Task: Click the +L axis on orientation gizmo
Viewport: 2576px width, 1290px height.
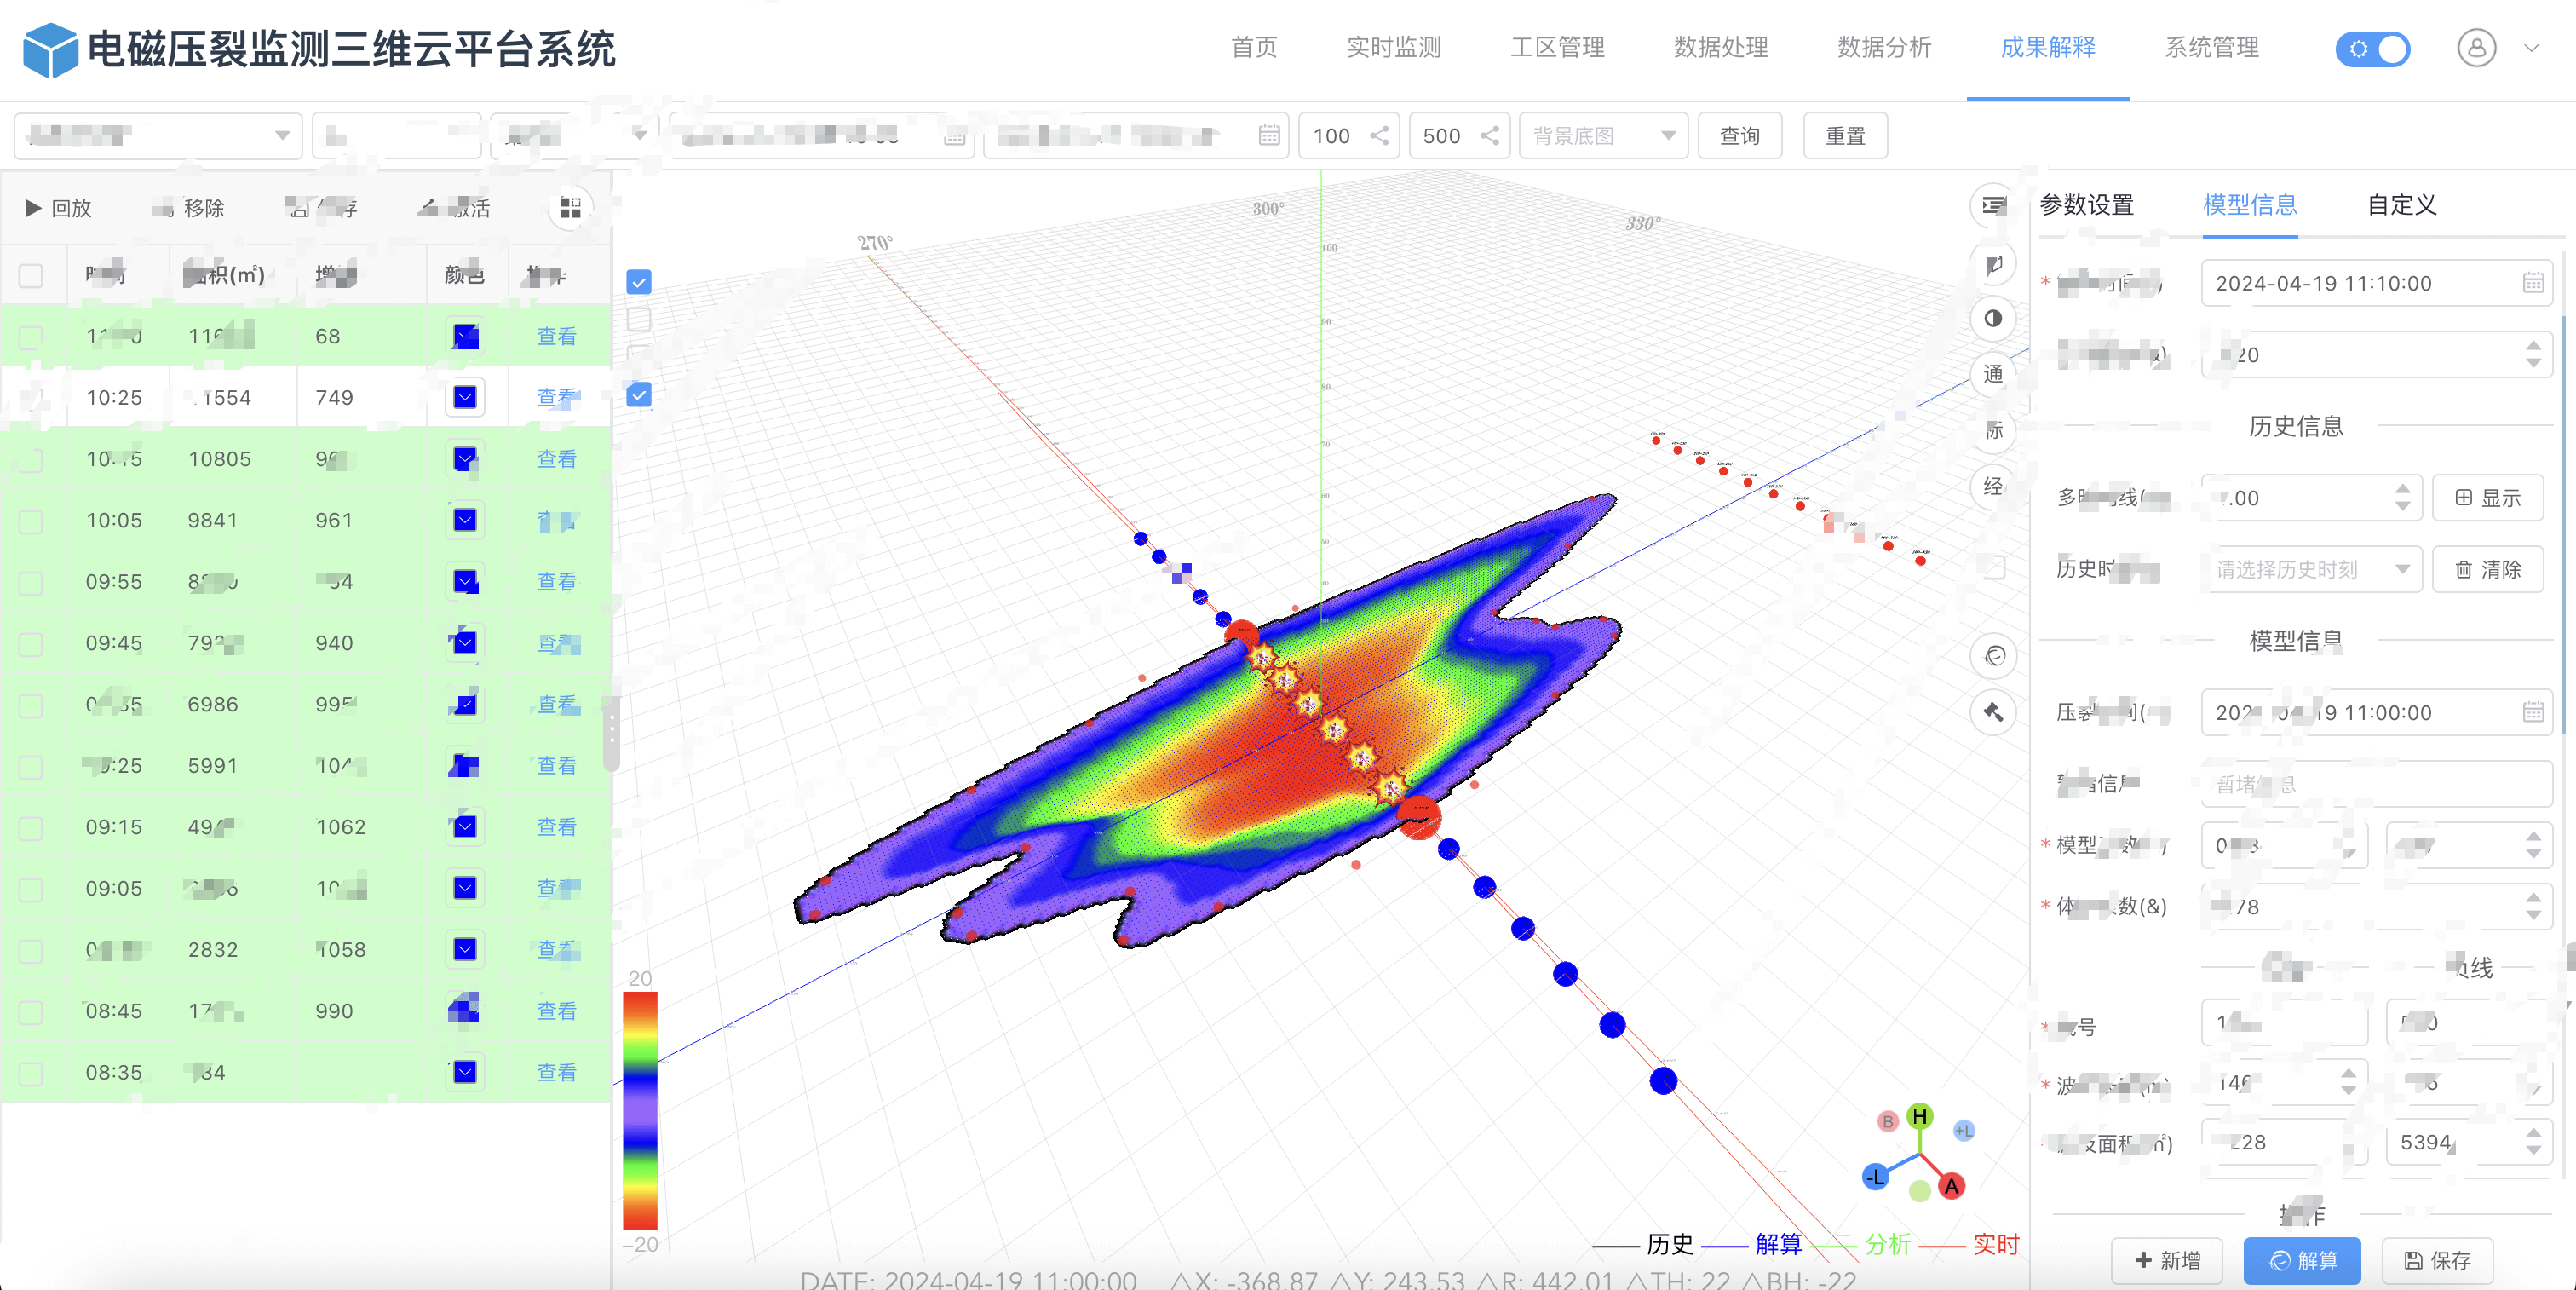Action: pos(1964,1131)
